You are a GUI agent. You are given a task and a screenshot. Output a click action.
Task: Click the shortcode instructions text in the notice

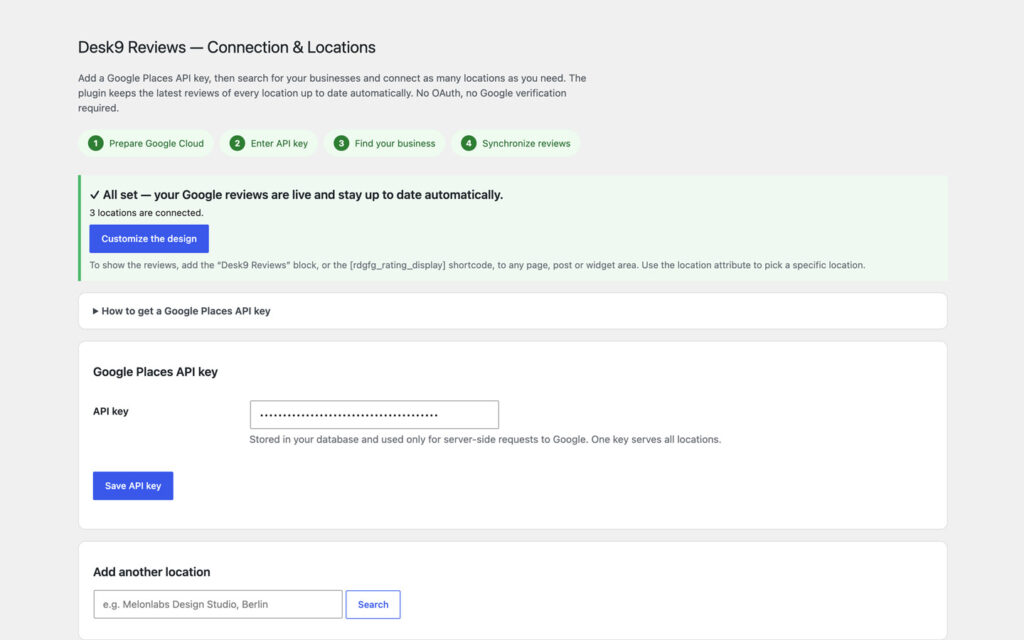click(x=477, y=265)
